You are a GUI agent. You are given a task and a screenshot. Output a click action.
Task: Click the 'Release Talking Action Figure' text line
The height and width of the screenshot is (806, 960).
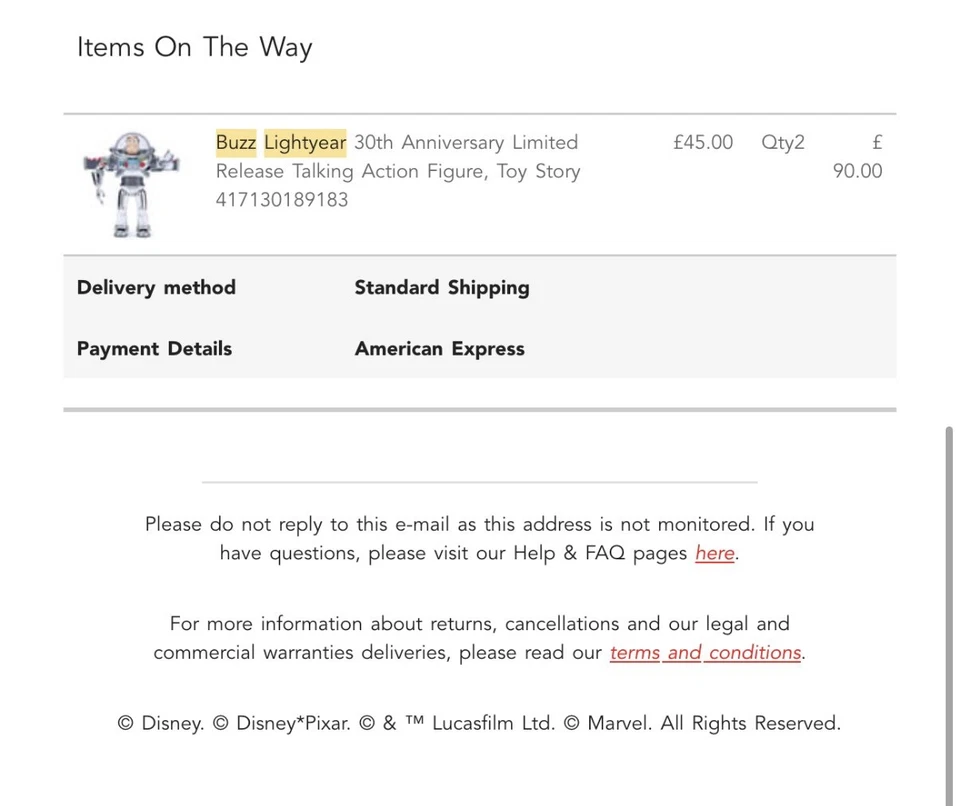coord(398,171)
